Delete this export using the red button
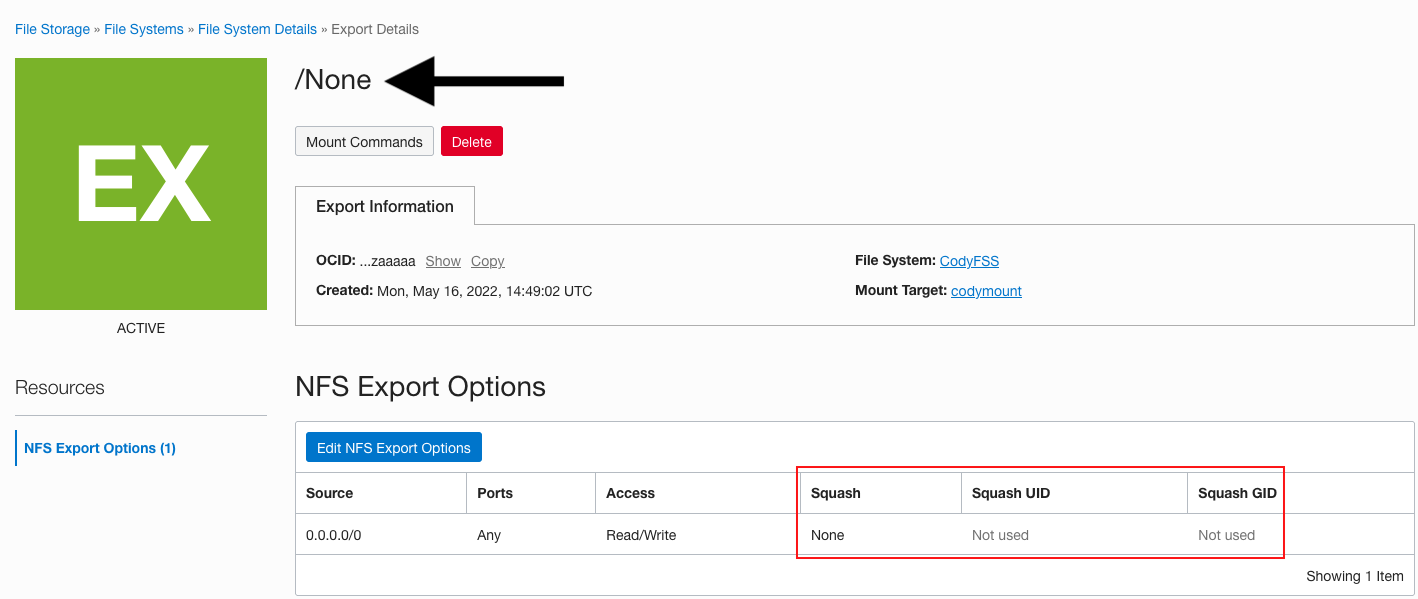 point(471,141)
